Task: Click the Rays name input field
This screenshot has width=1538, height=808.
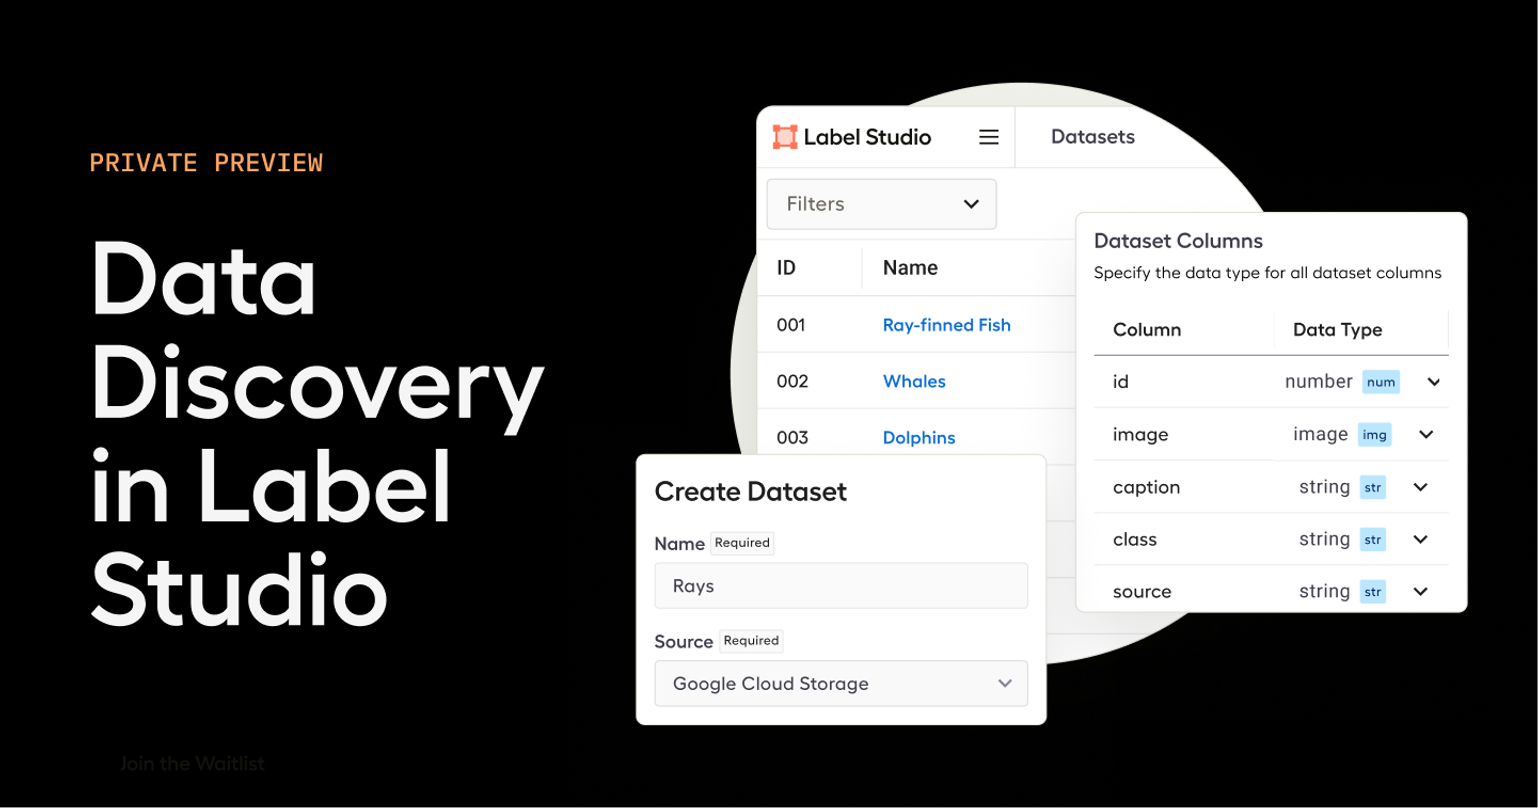Action: tap(840, 585)
